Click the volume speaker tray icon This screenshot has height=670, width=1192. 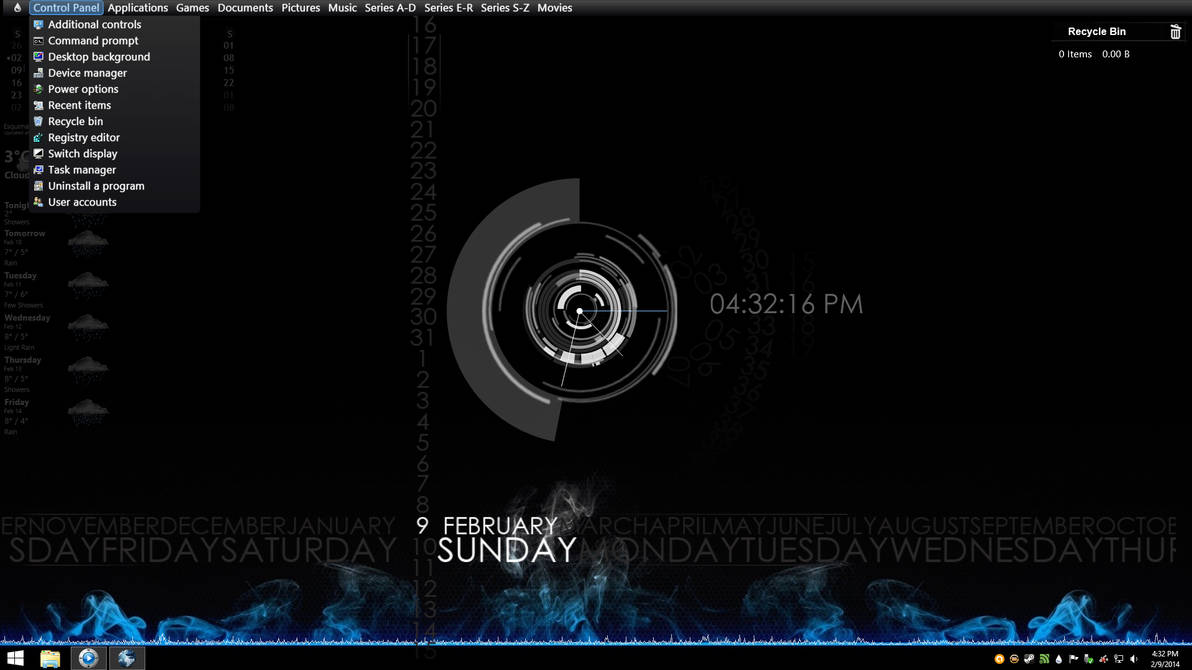pyautogui.click(x=1133, y=659)
